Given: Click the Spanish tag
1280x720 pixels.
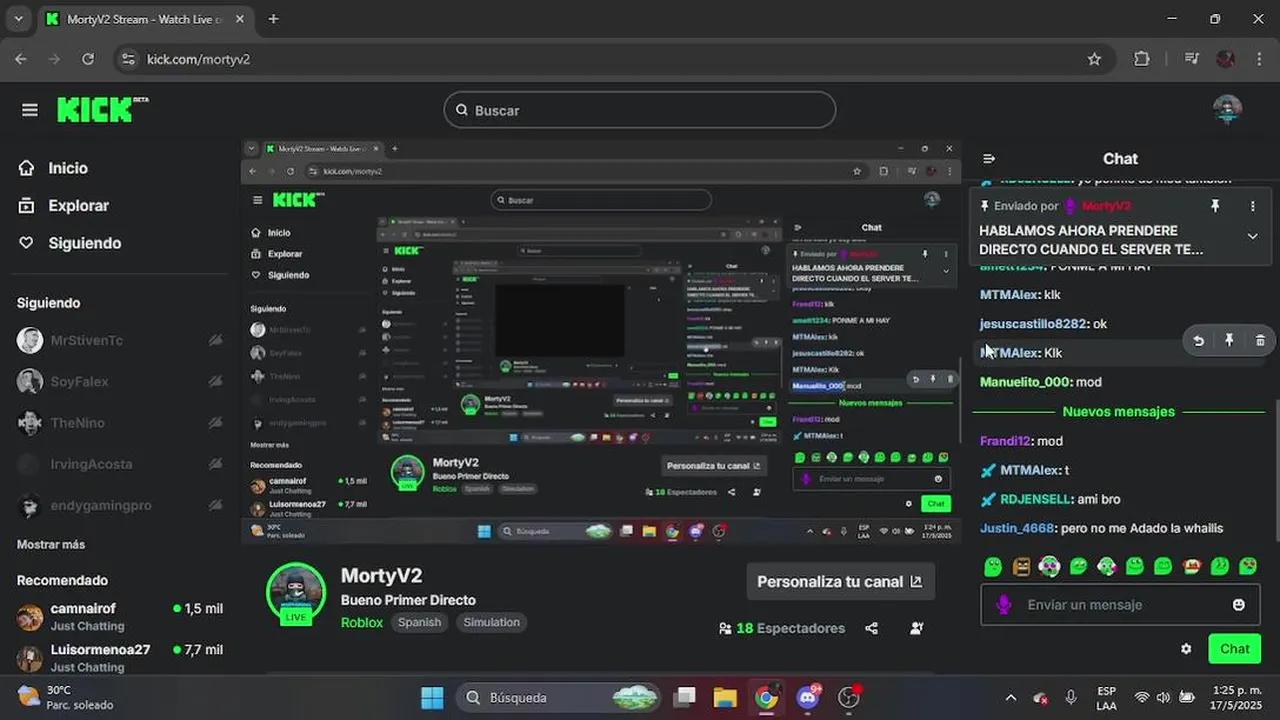Looking at the screenshot, I should [419, 622].
